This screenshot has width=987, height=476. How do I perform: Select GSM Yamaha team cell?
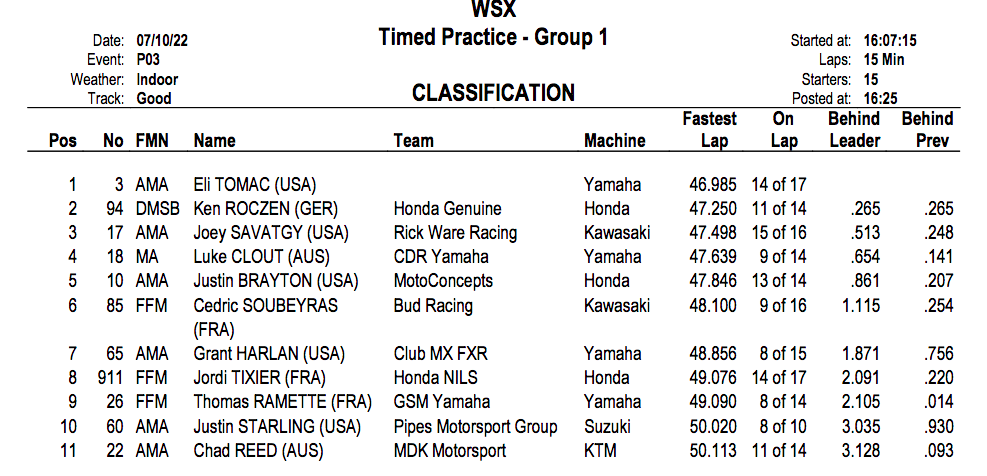(442, 402)
